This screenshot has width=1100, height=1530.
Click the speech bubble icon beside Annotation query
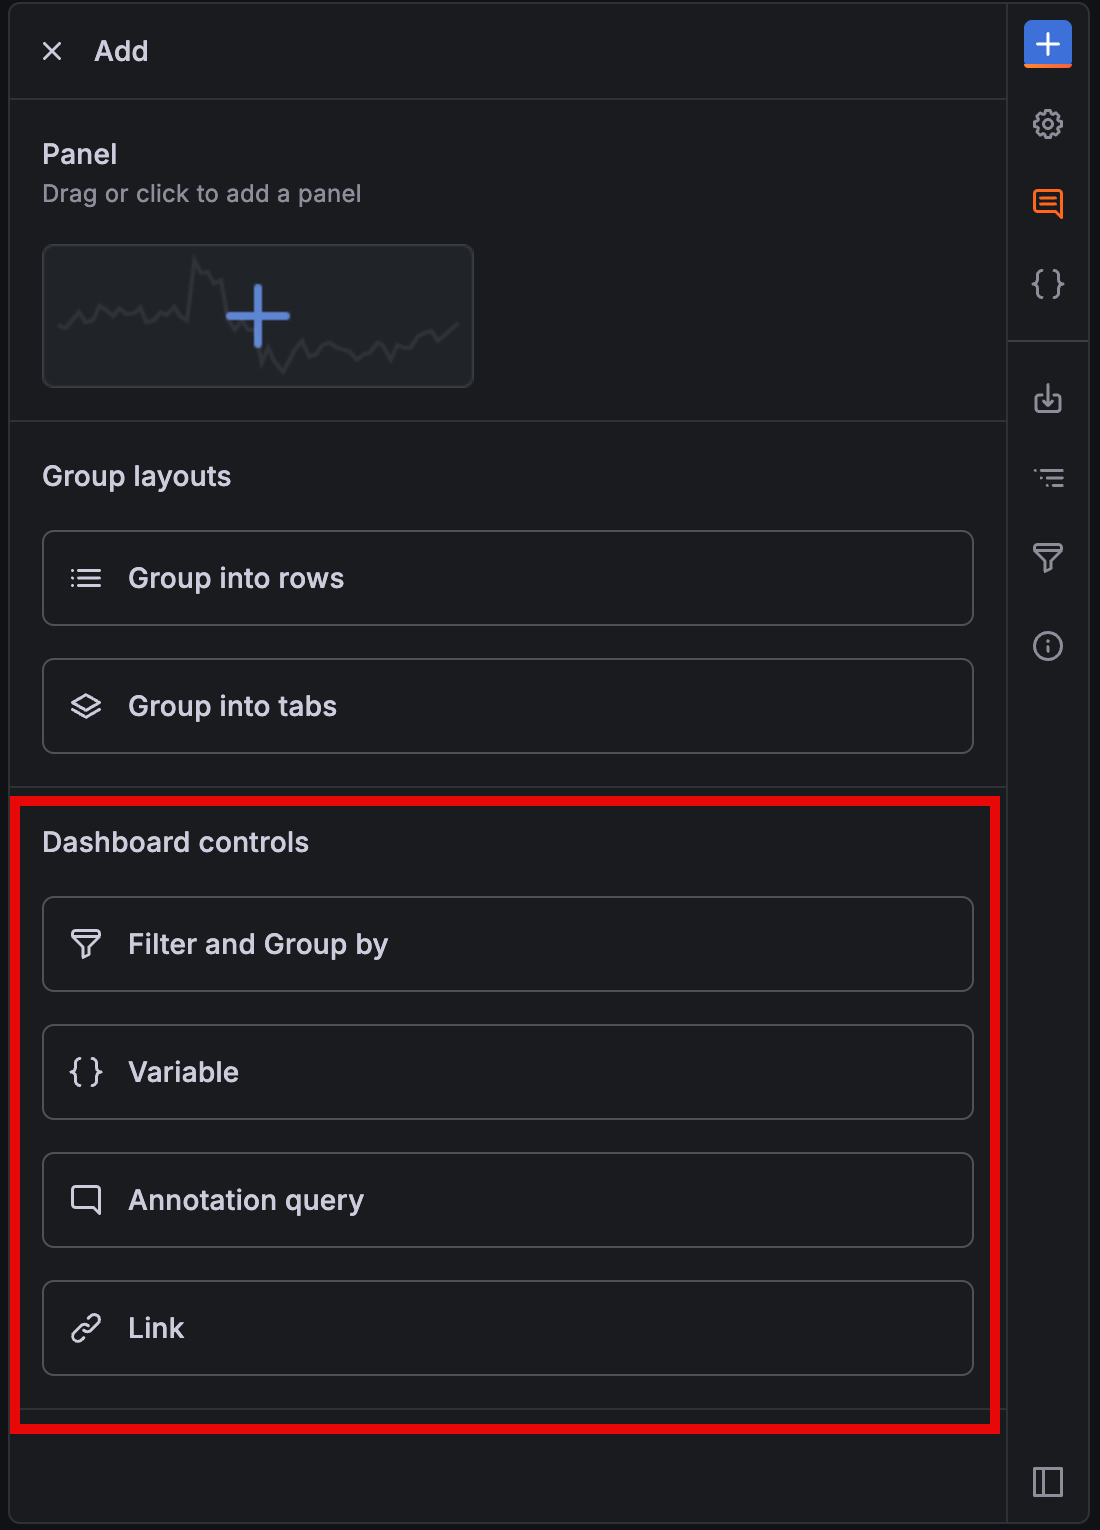86,1199
